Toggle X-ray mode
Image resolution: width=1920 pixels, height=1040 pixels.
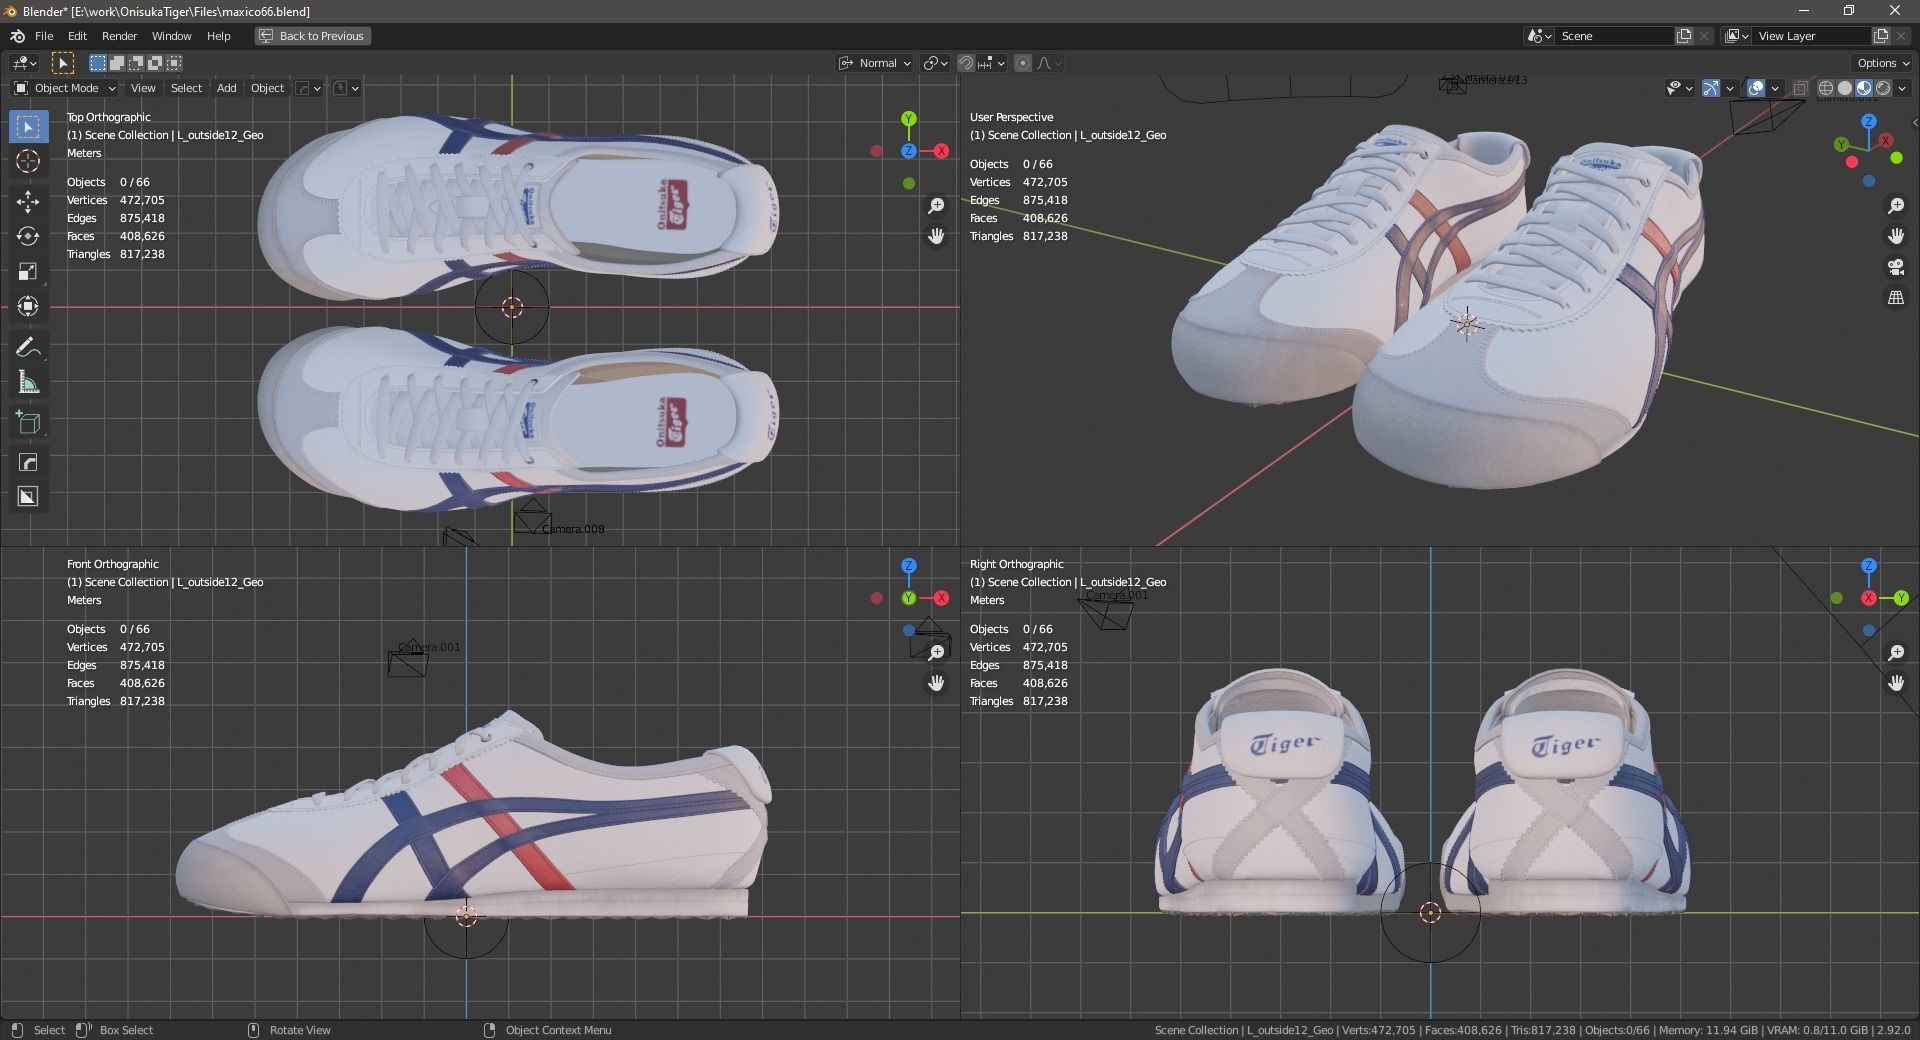[1800, 89]
